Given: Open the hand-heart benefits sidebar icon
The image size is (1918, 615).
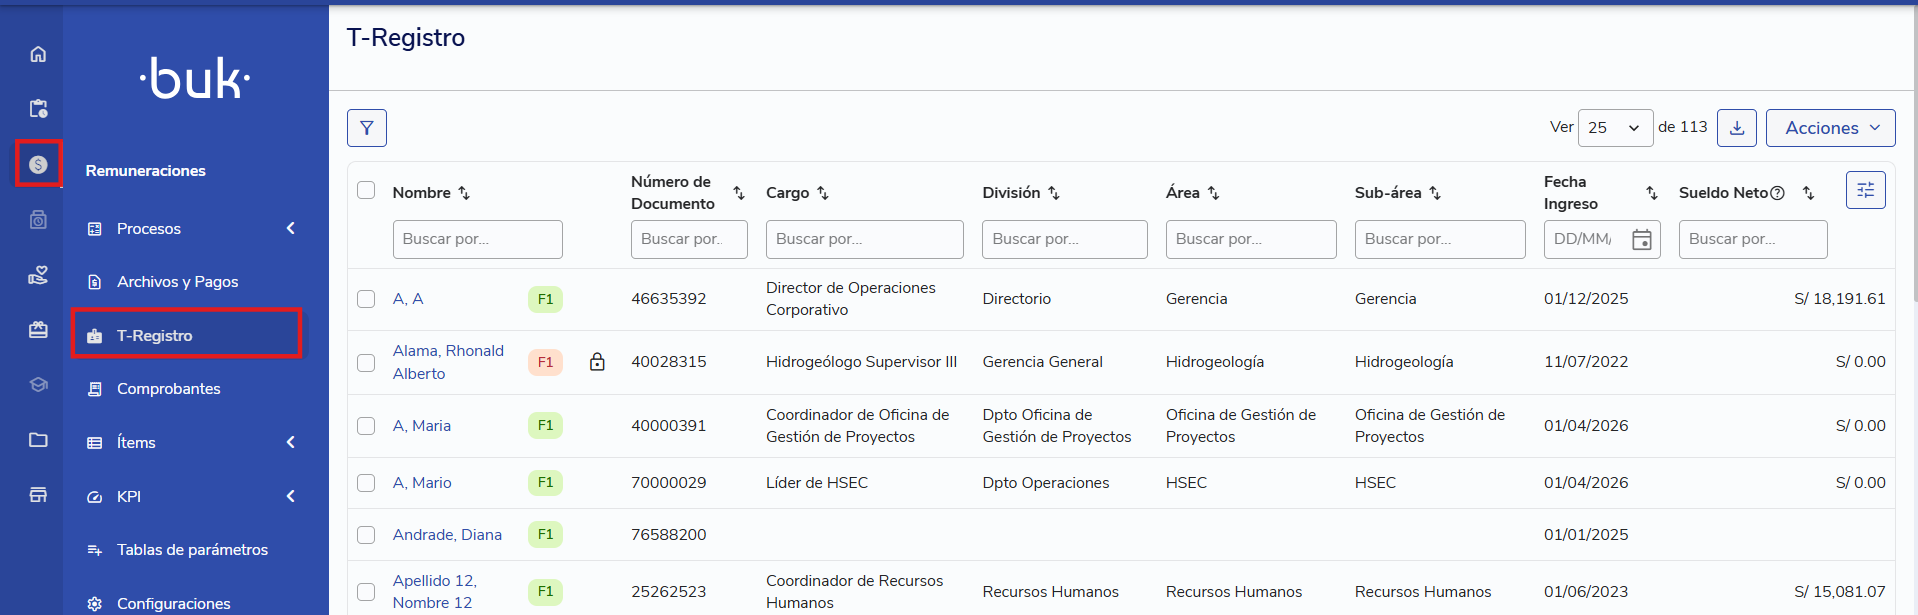Looking at the screenshot, I should [x=38, y=275].
